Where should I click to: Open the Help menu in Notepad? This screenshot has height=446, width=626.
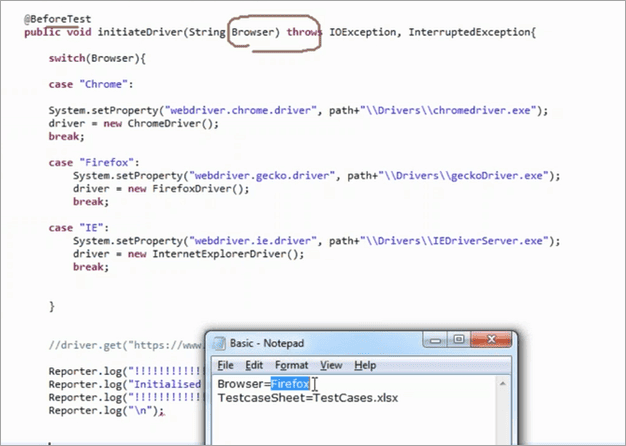point(365,365)
